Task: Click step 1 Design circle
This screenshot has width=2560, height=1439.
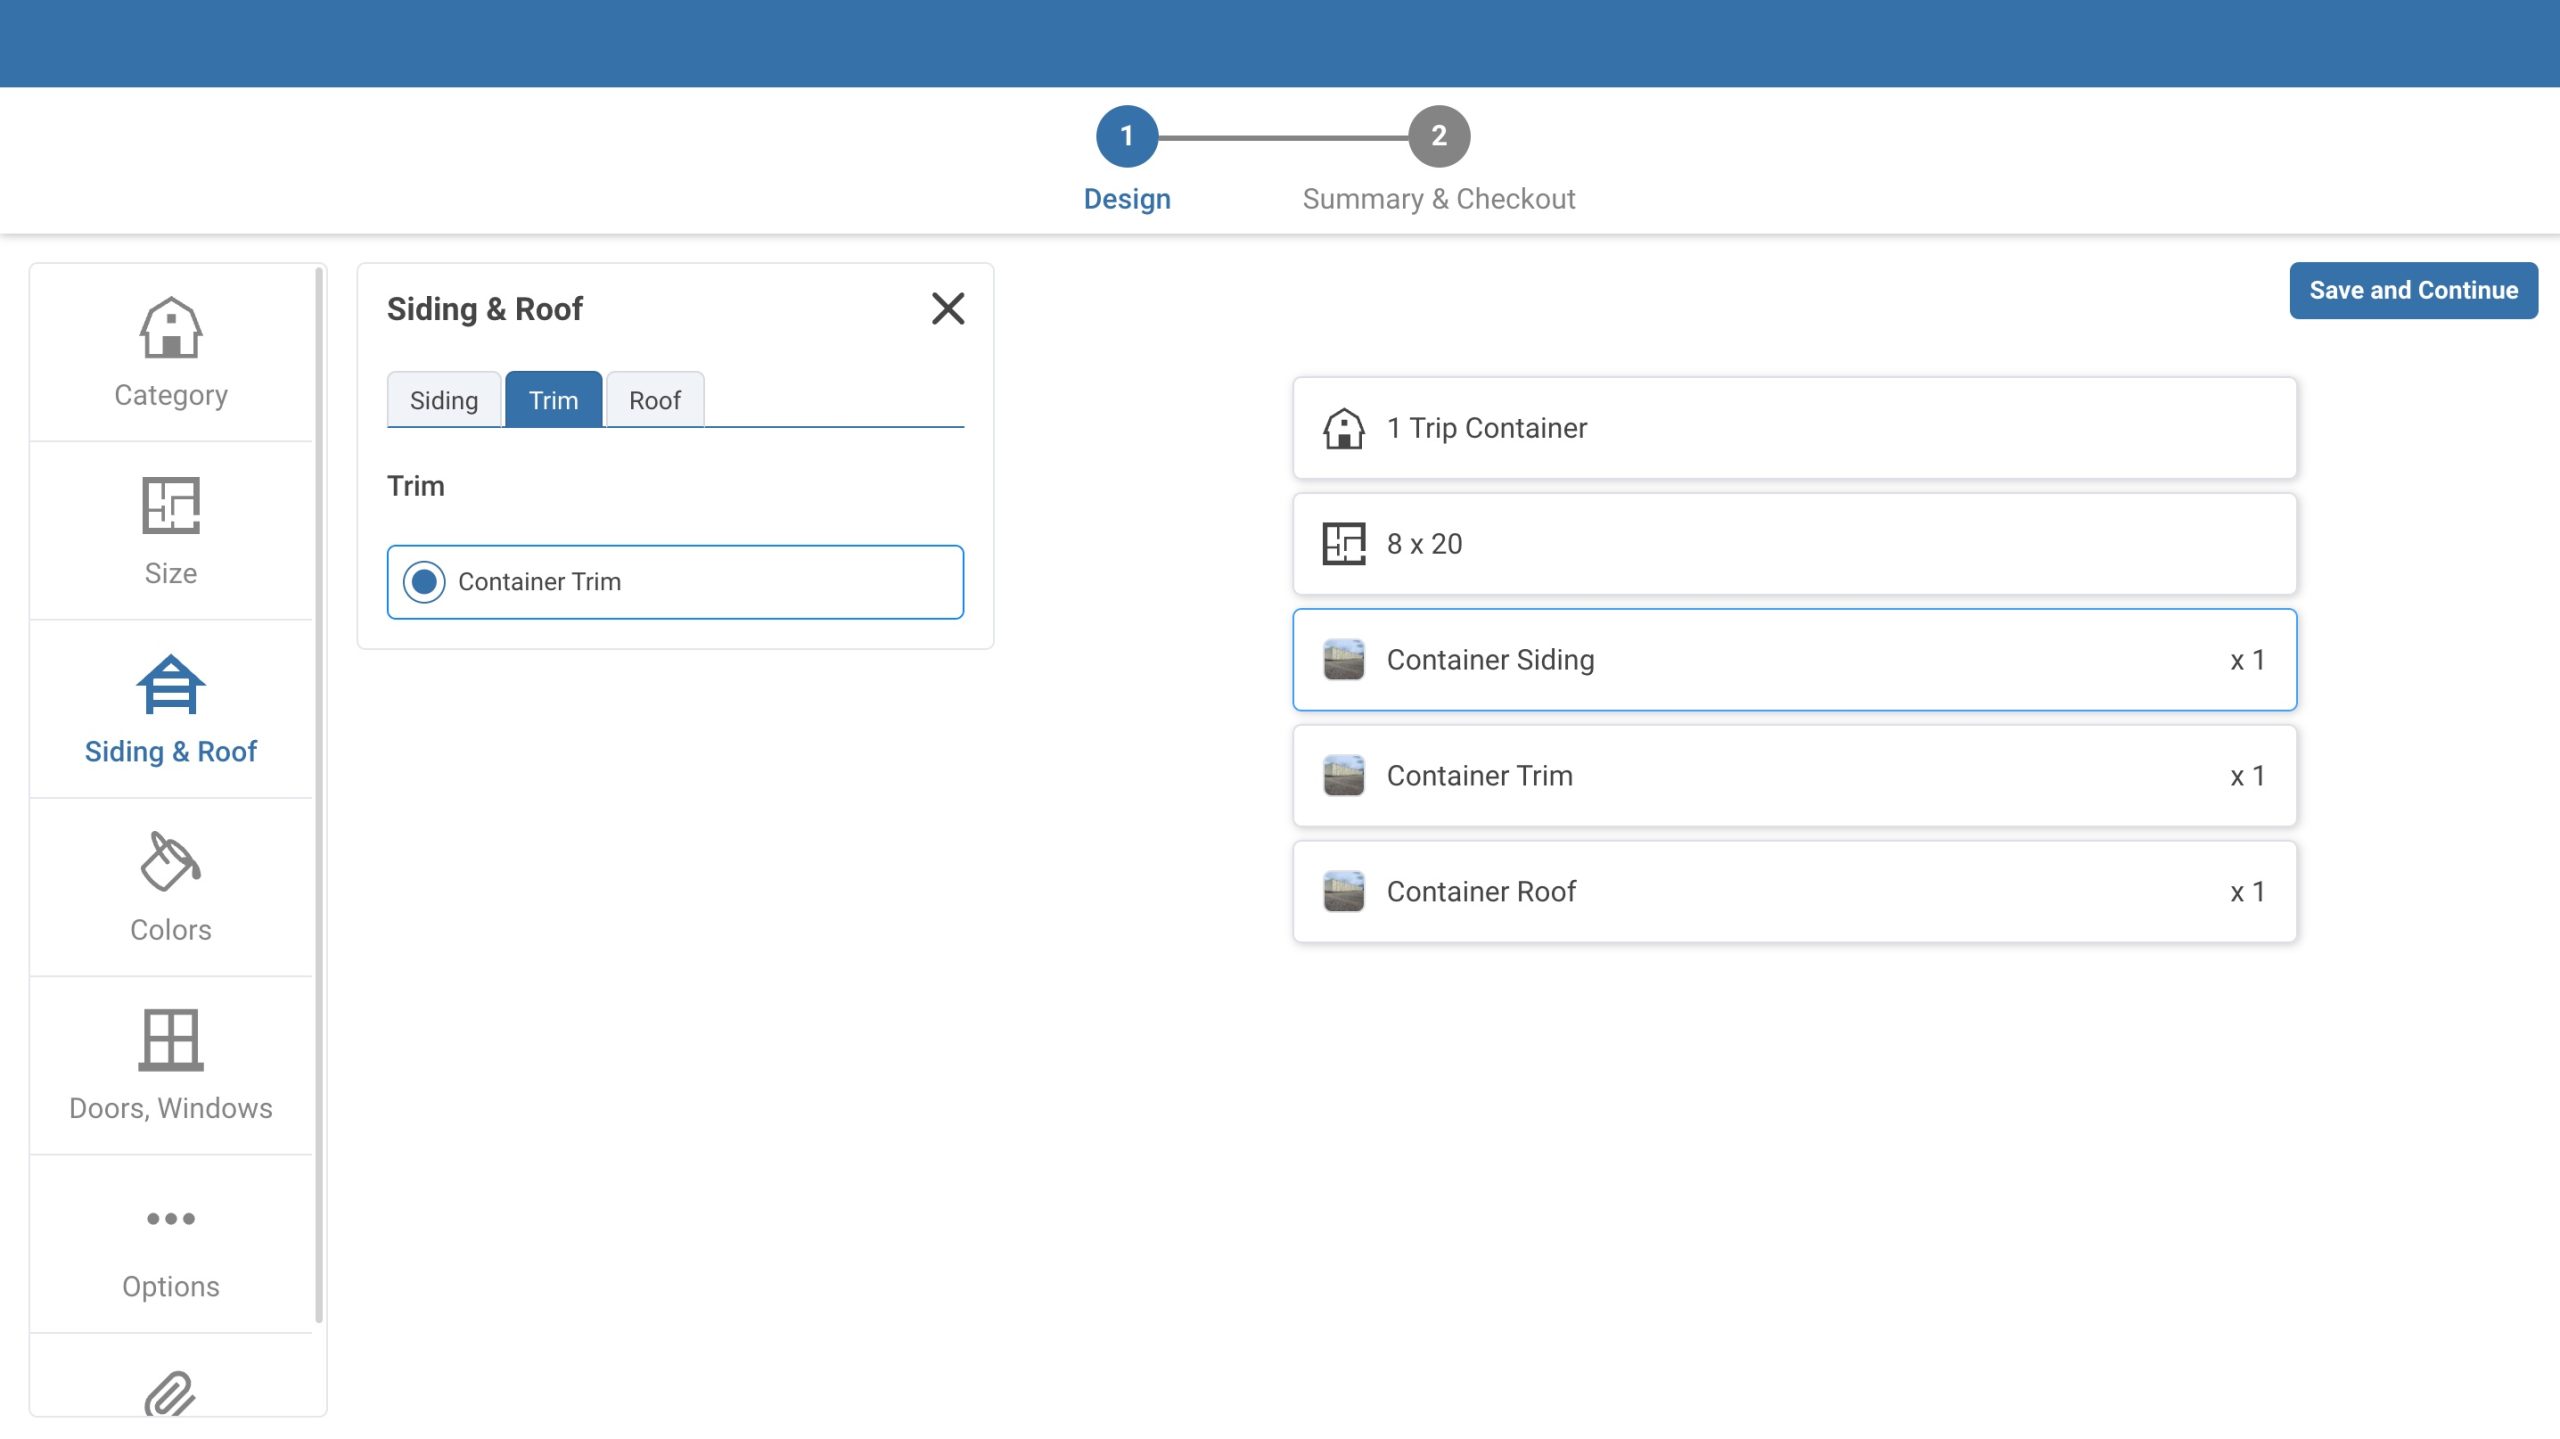Action: pos(1126,136)
